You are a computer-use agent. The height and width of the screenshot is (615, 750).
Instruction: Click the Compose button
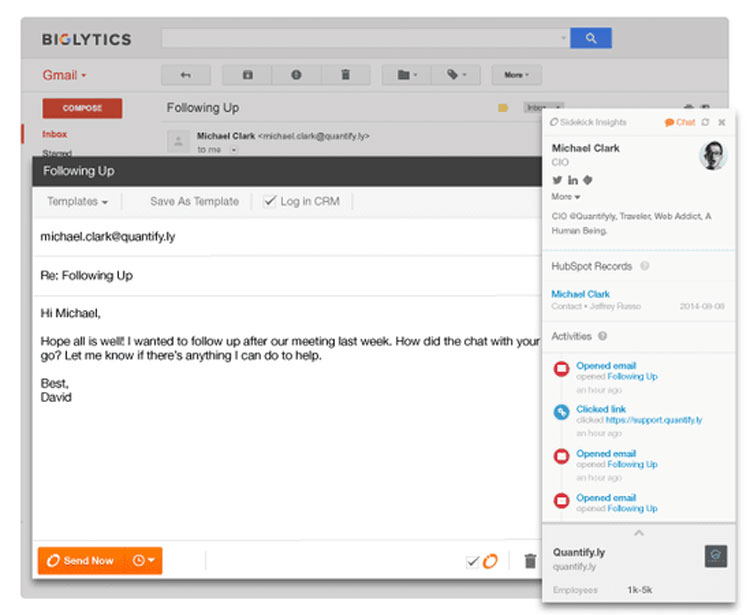[82, 108]
